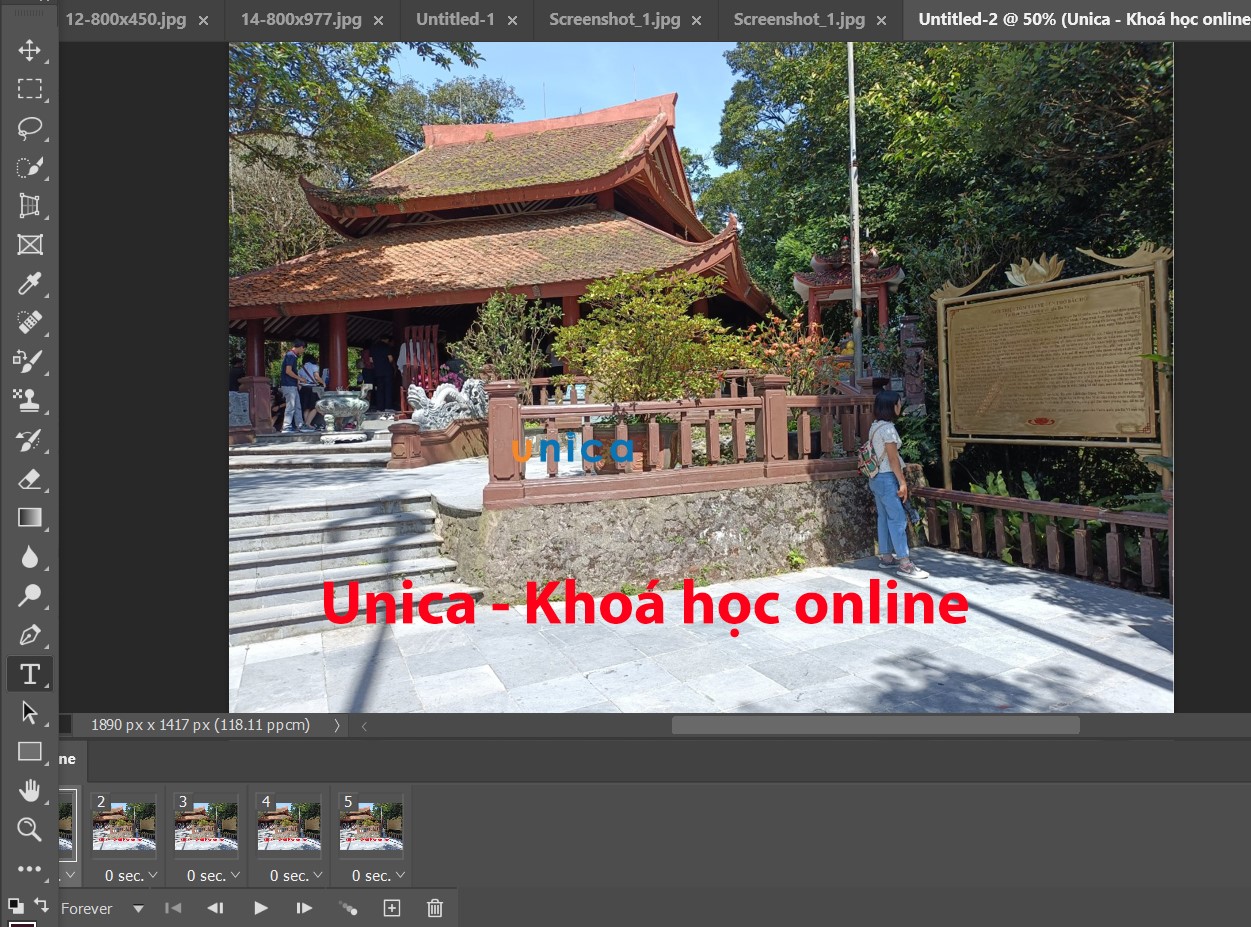
Task: Select the Hand tool
Action: coord(29,791)
